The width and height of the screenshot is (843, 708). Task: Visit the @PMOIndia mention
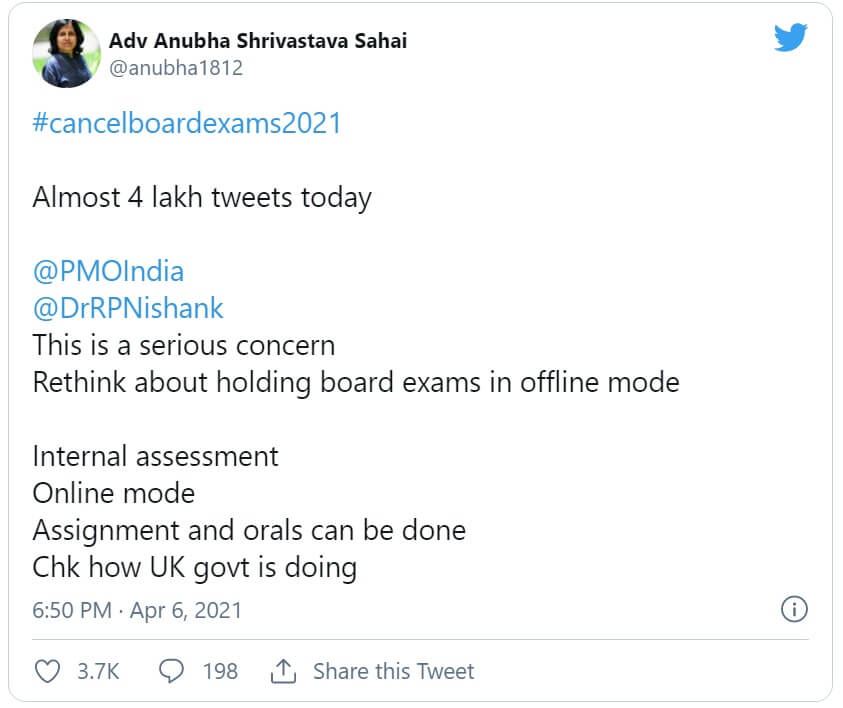pyautogui.click(x=108, y=271)
